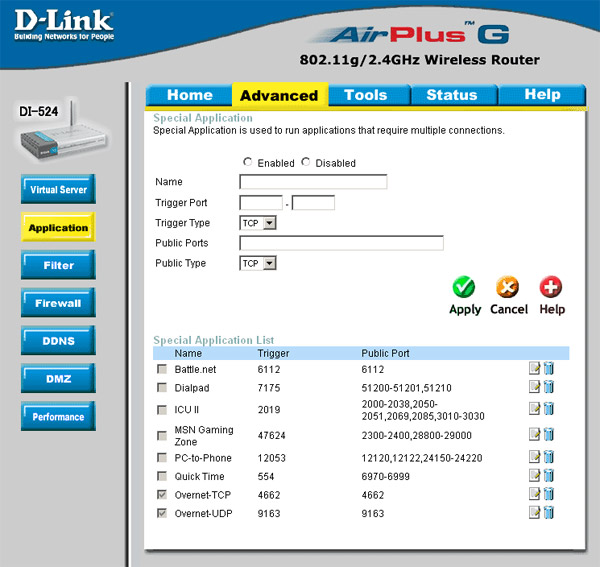Click the Public Ports input field
600x567 pixels.
click(x=341, y=243)
